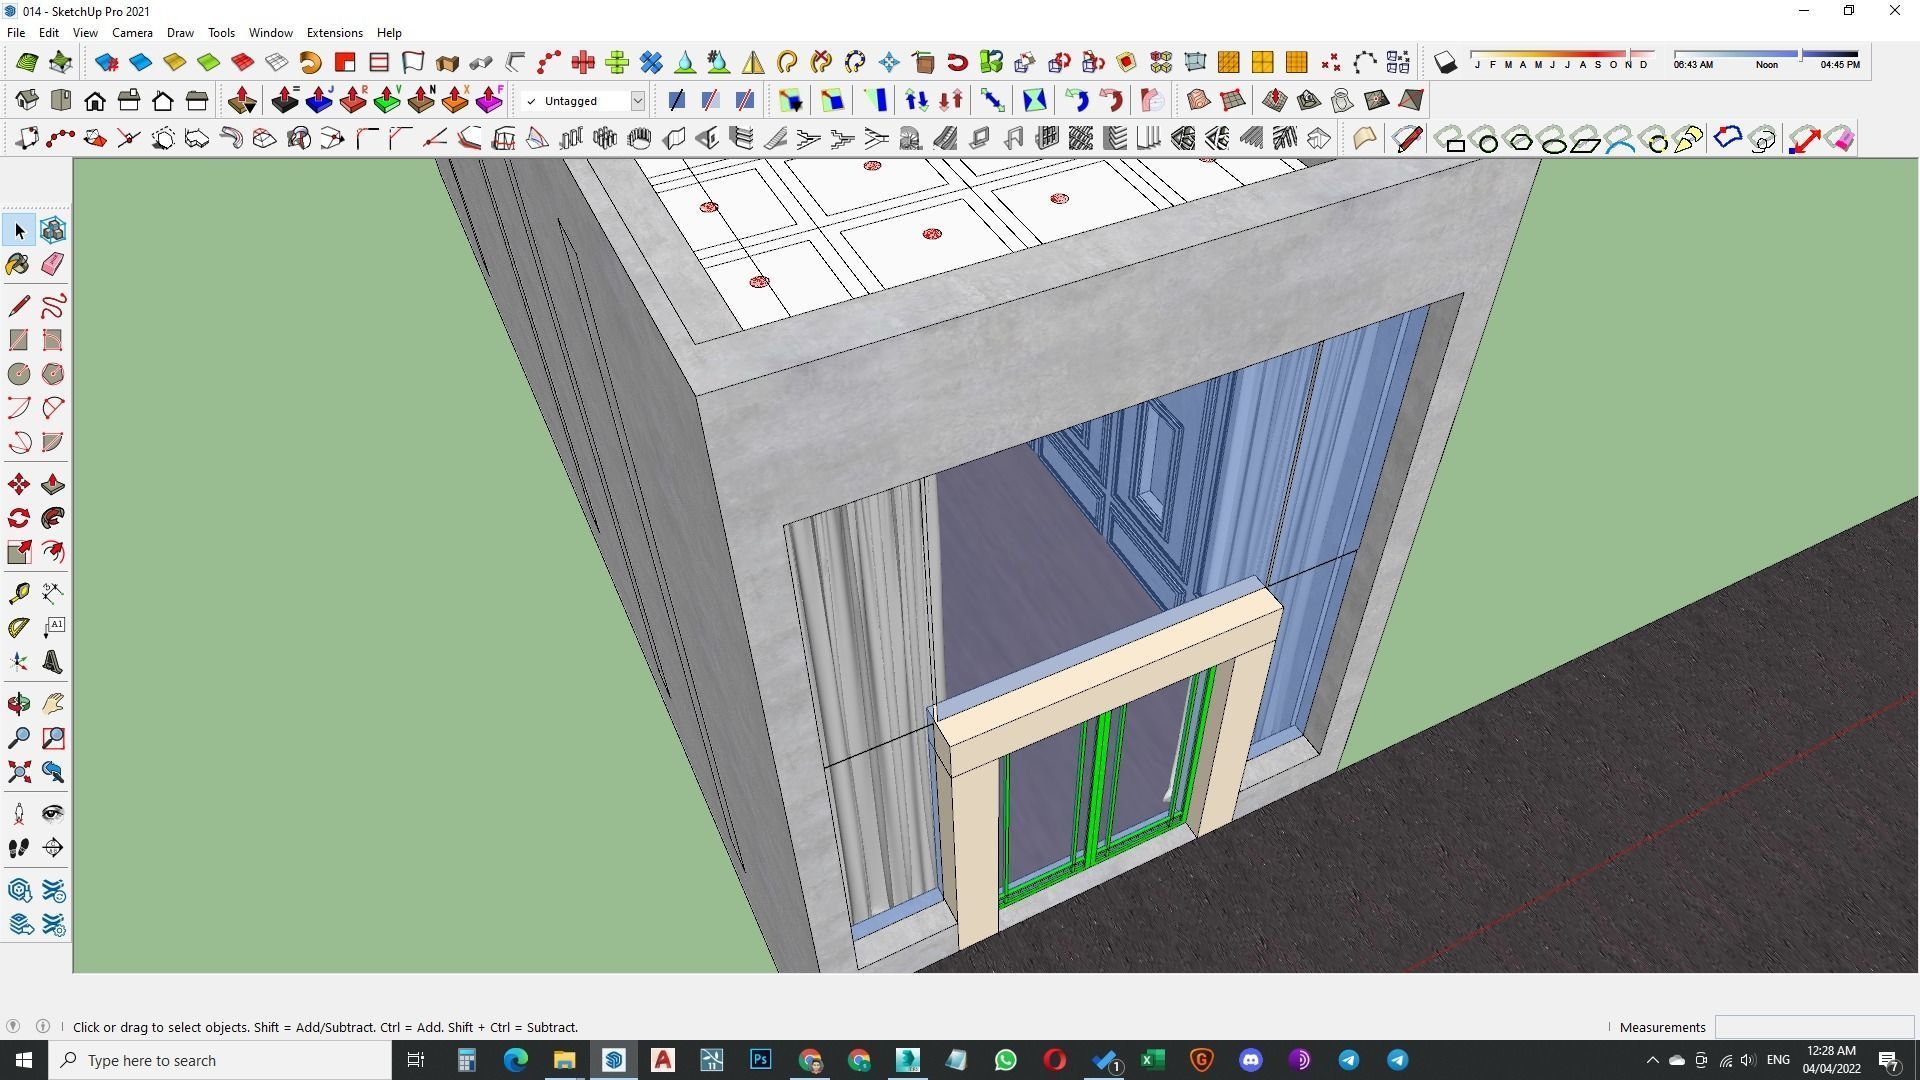Open File Explorer from the taskbar
The height and width of the screenshot is (1080, 1920).
565,1060
